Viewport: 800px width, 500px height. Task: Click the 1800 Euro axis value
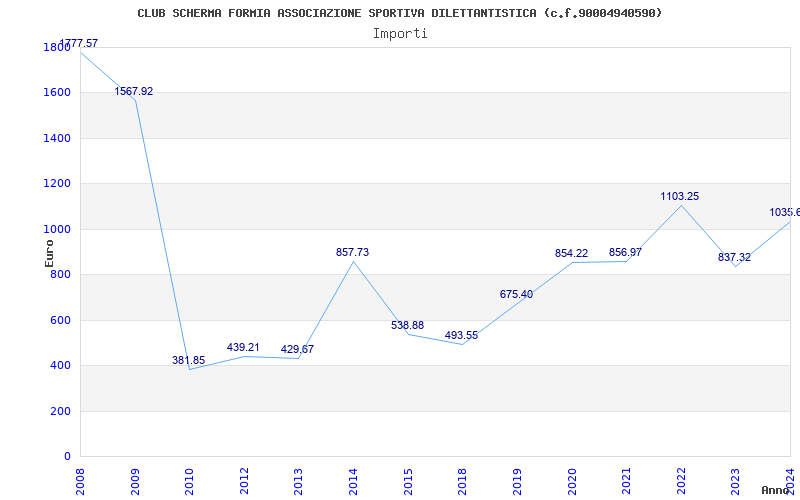tap(57, 47)
